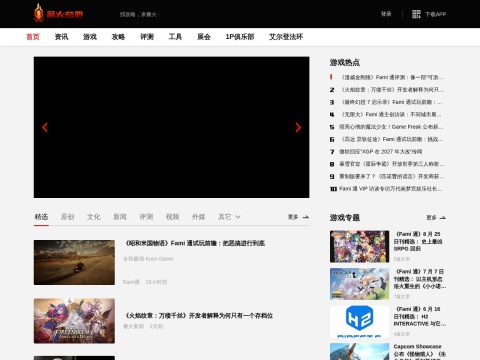Image resolution: width=480 pixels, height=360 pixels.
Task: Open the H2 INTERACTIVE topic title
Action: [x=420, y=316]
